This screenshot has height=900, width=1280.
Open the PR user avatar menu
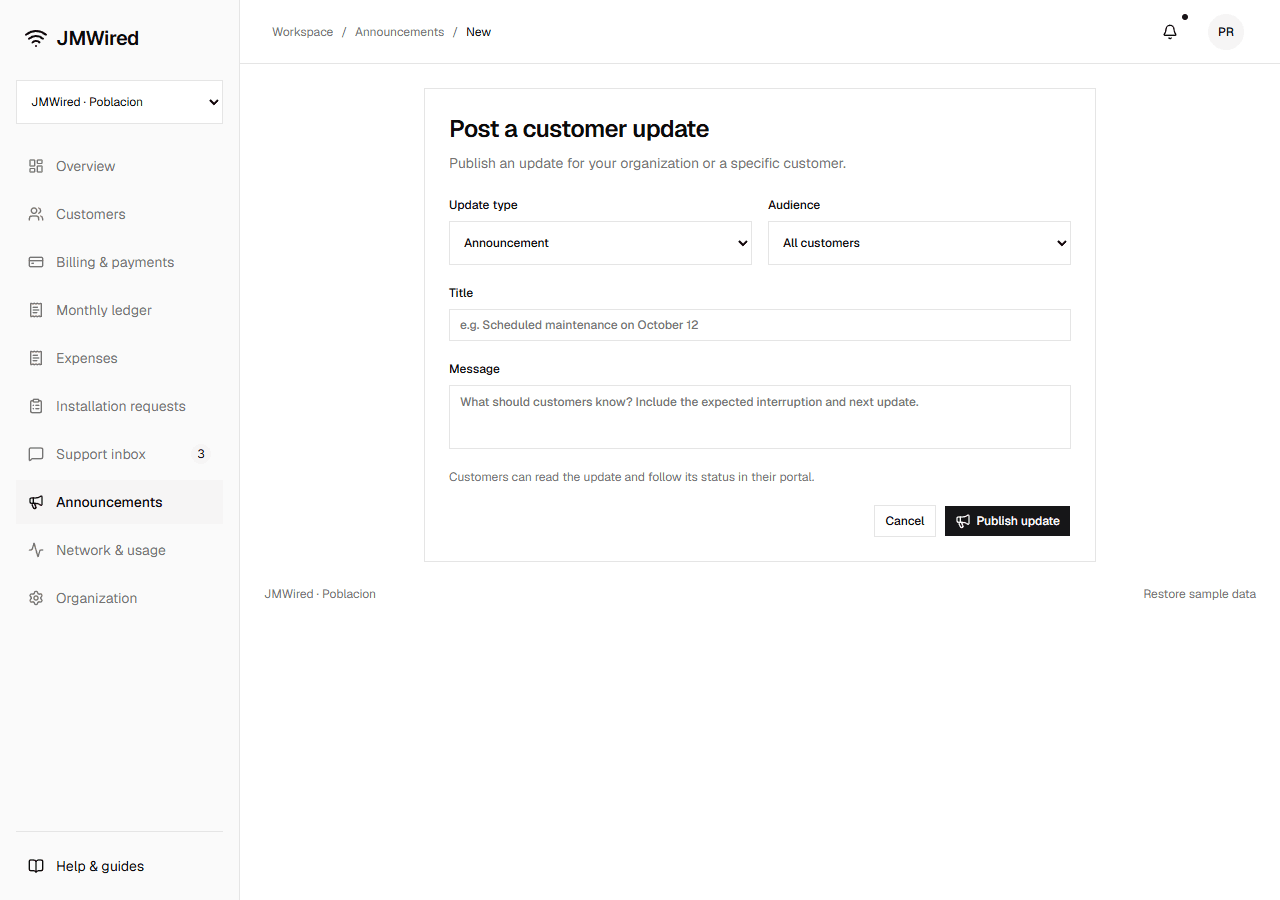point(1226,32)
